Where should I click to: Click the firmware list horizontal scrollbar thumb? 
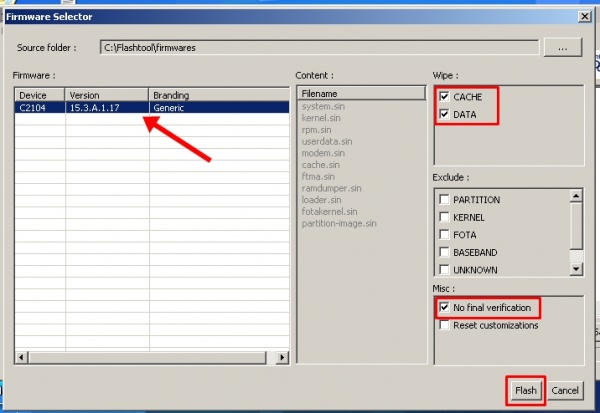point(147,357)
